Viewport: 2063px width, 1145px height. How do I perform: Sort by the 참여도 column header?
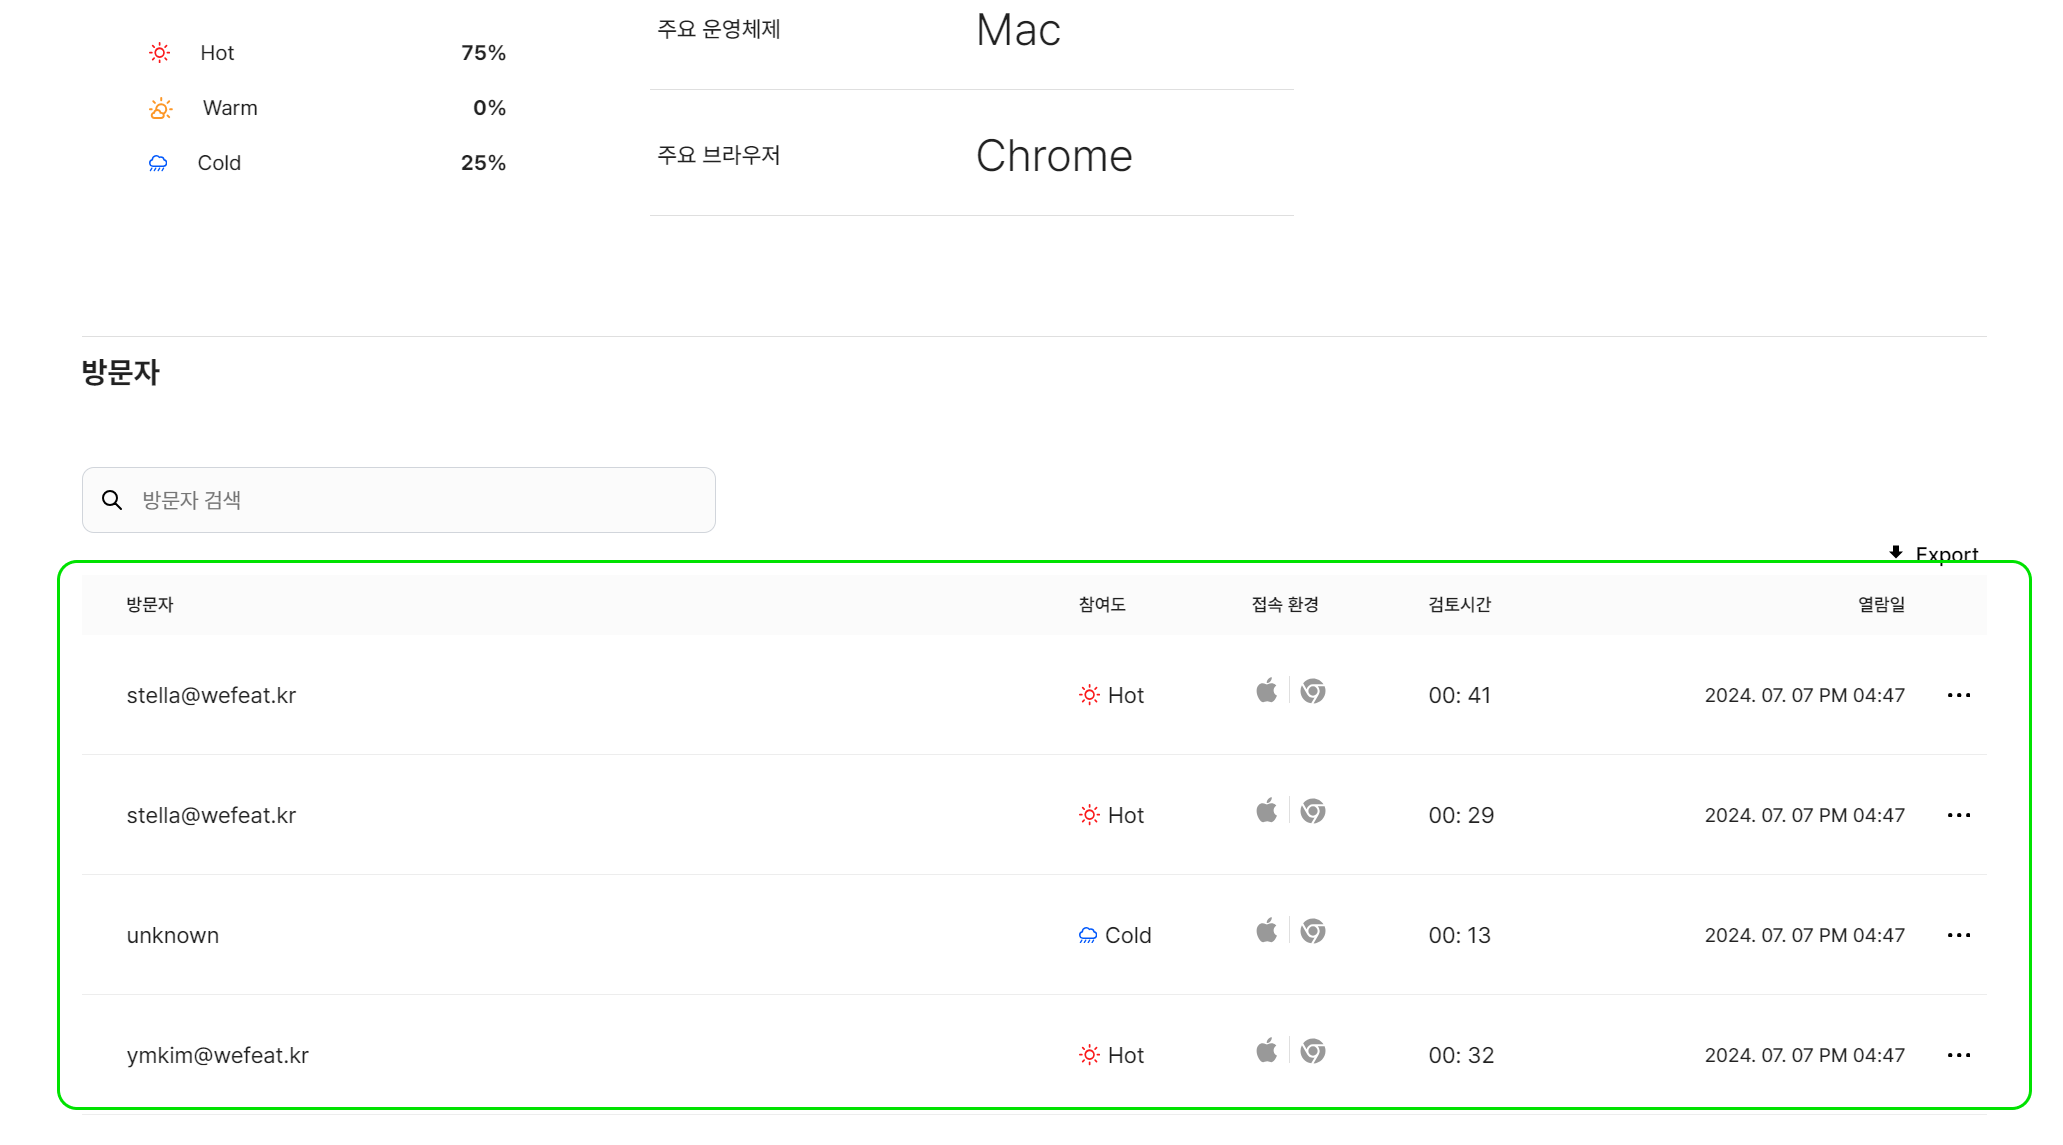point(1102,604)
